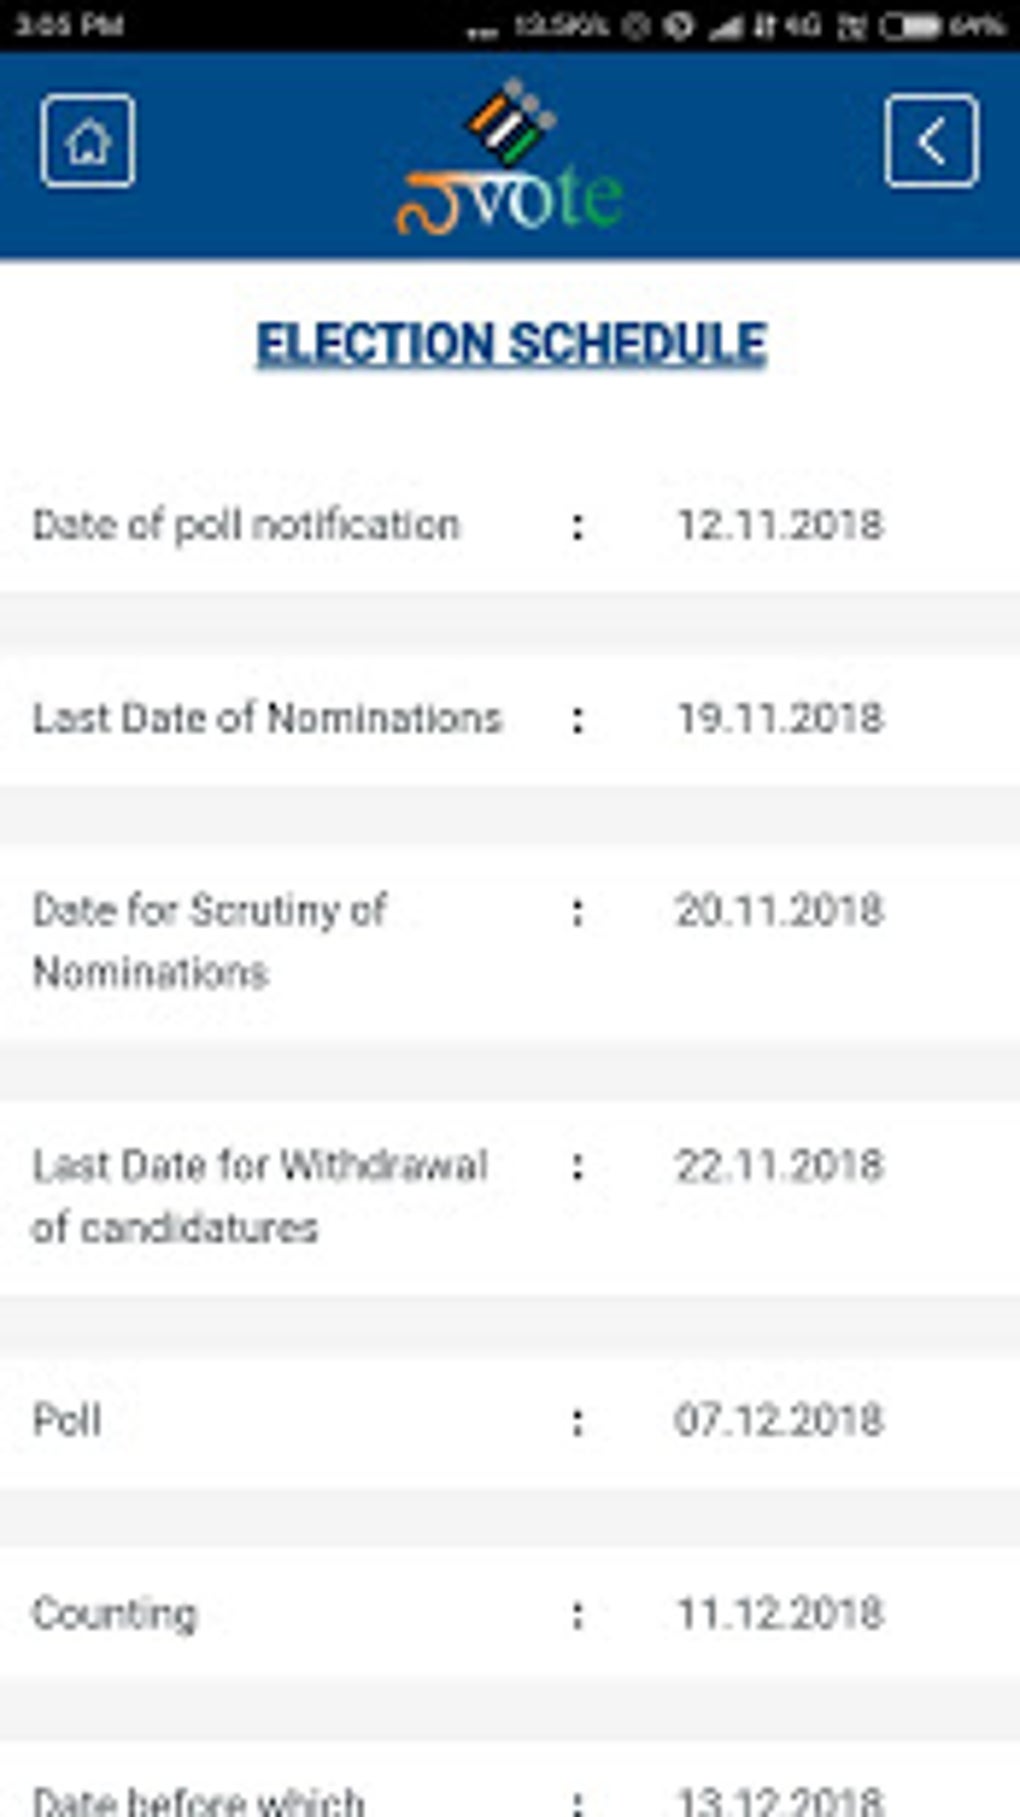Image resolution: width=1020 pixels, height=1817 pixels.
Task: Tap the battery icon in status bar
Action: 909,26
